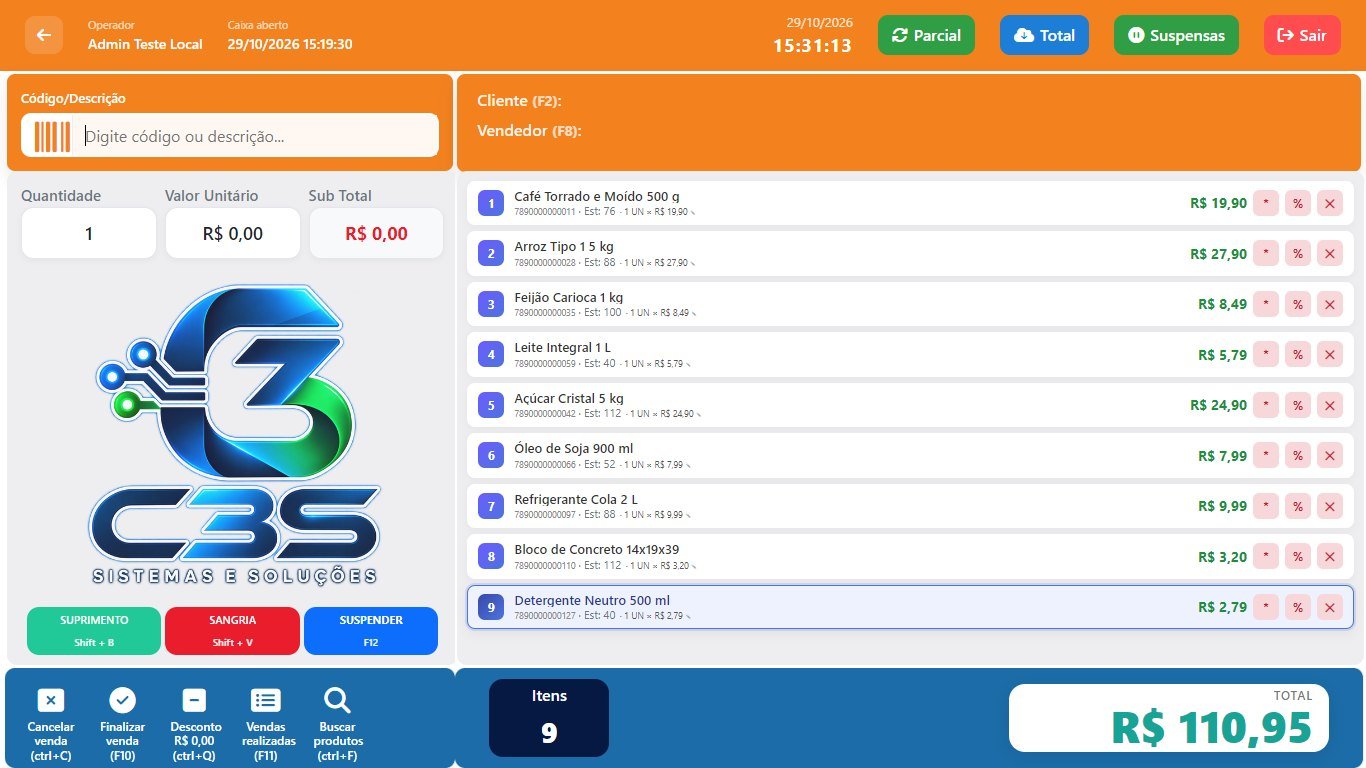Click the Total download button
This screenshot has height=768, width=1366.
pyautogui.click(x=1044, y=35)
